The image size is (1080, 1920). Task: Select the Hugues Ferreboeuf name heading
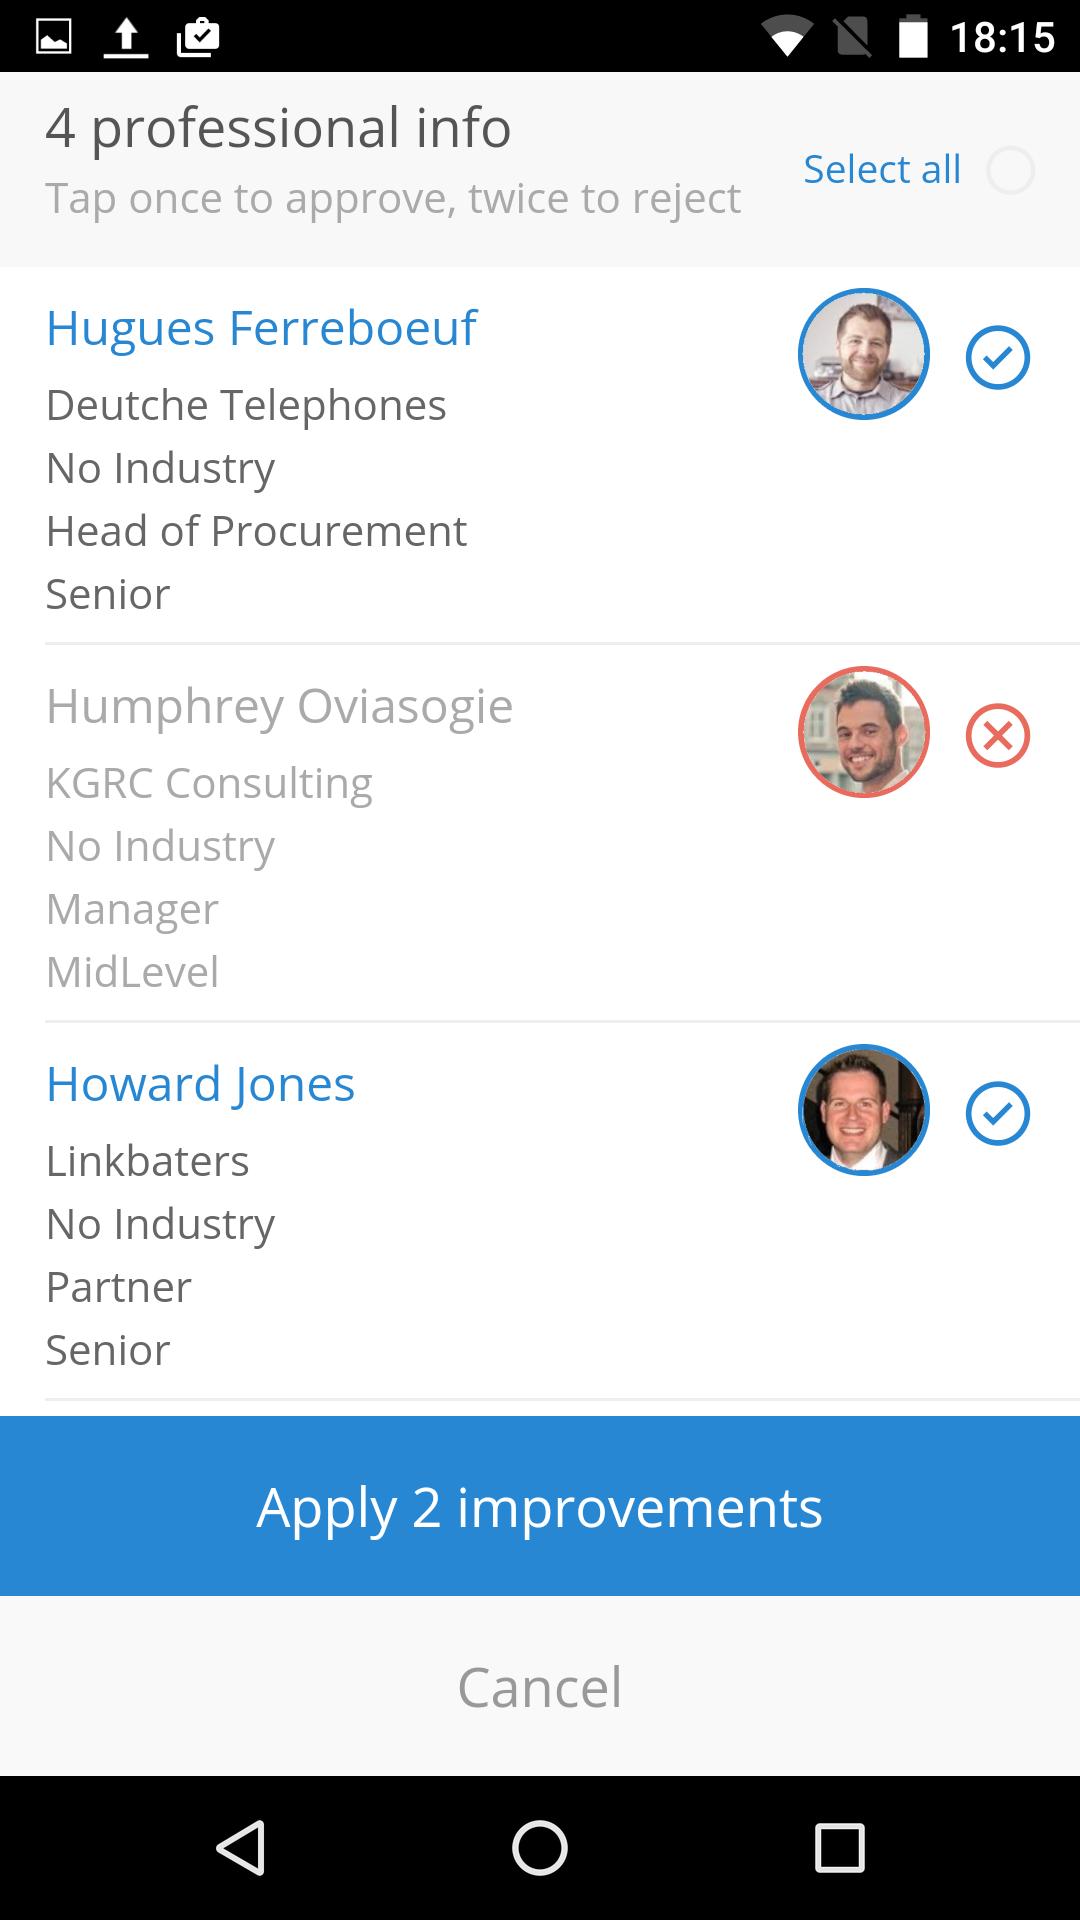click(262, 328)
